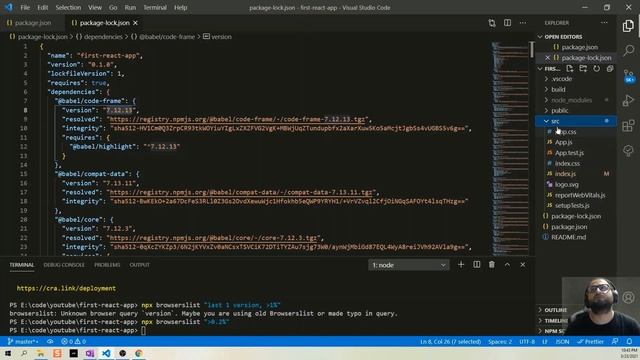Collapse all folders in explorer

coord(610,69)
